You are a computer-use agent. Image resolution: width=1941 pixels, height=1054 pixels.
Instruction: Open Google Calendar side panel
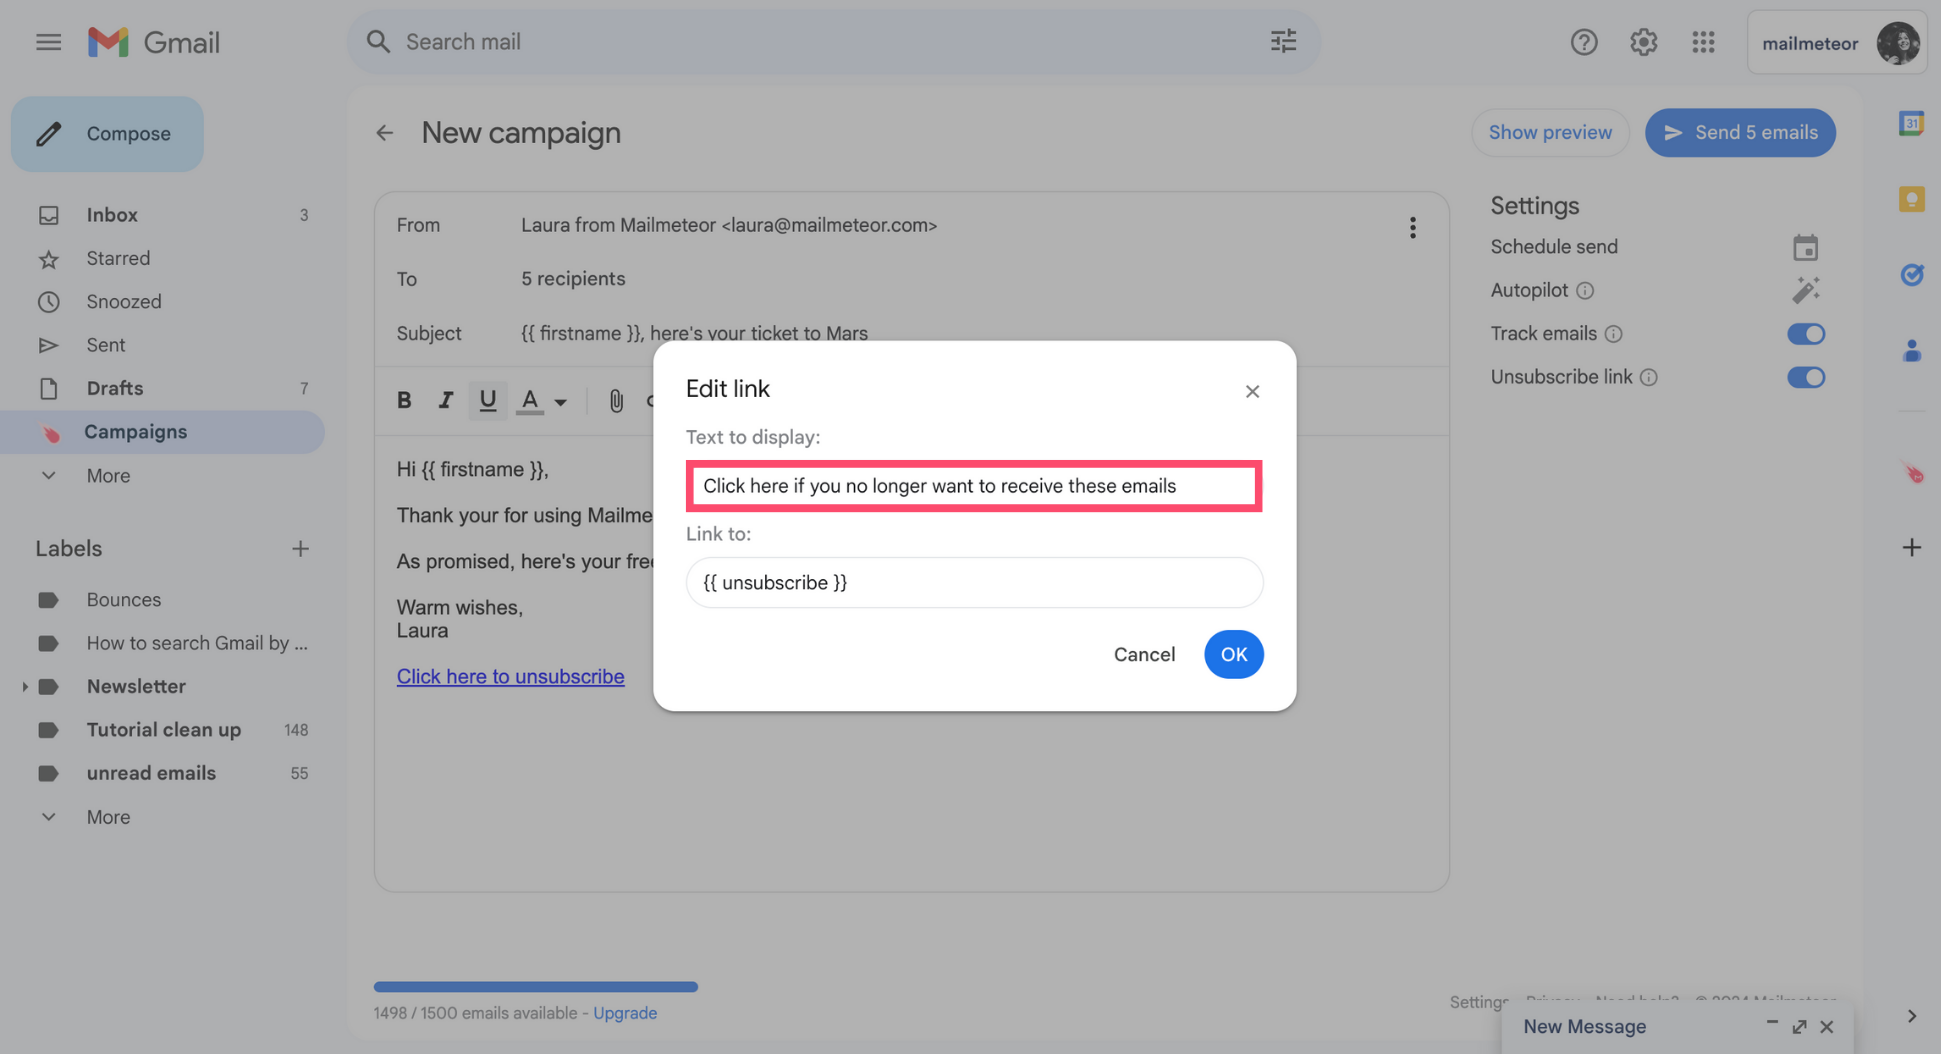1911,123
